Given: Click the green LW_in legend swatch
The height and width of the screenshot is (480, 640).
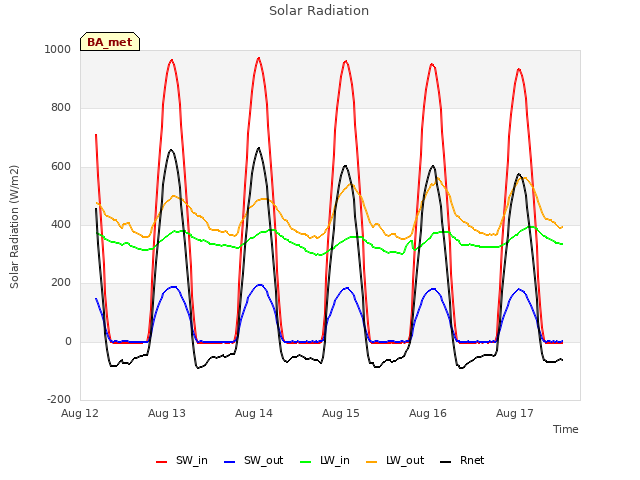Looking at the screenshot, I should pyautogui.click(x=306, y=462).
